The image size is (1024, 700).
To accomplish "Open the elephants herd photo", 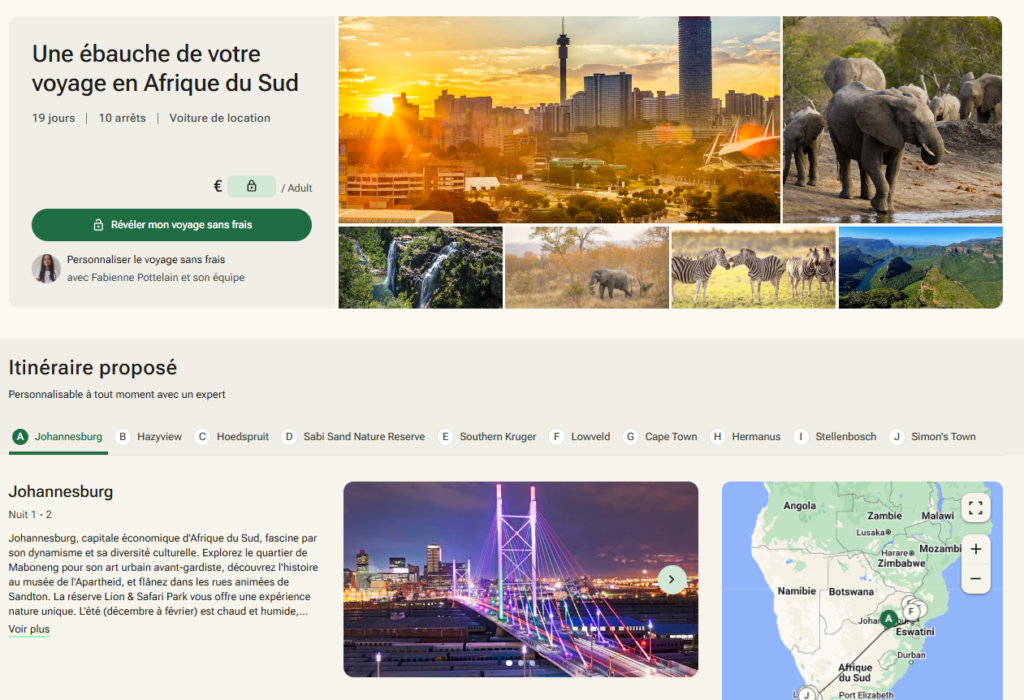I will 892,119.
